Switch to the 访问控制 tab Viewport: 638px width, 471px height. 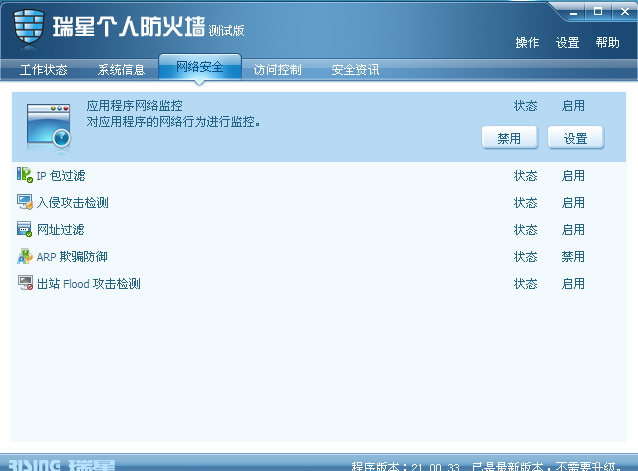[277, 70]
